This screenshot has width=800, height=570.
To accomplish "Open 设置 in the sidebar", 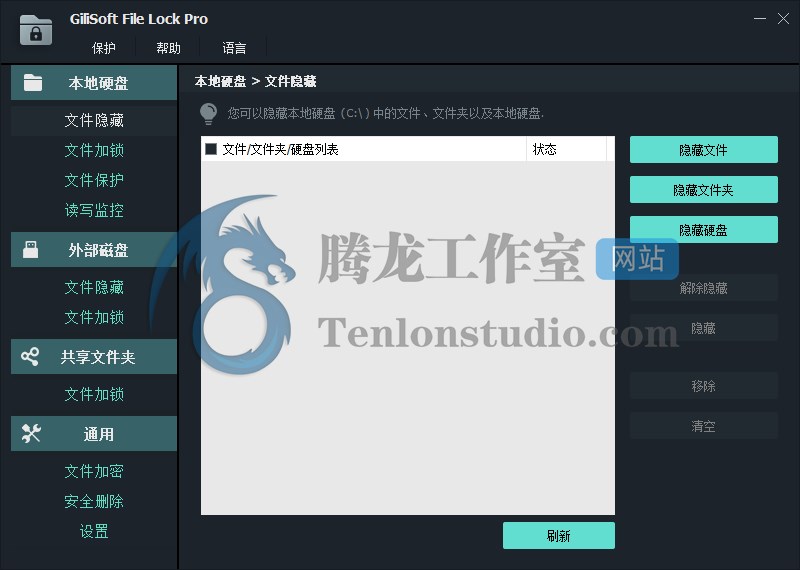I will (x=94, y=532).
